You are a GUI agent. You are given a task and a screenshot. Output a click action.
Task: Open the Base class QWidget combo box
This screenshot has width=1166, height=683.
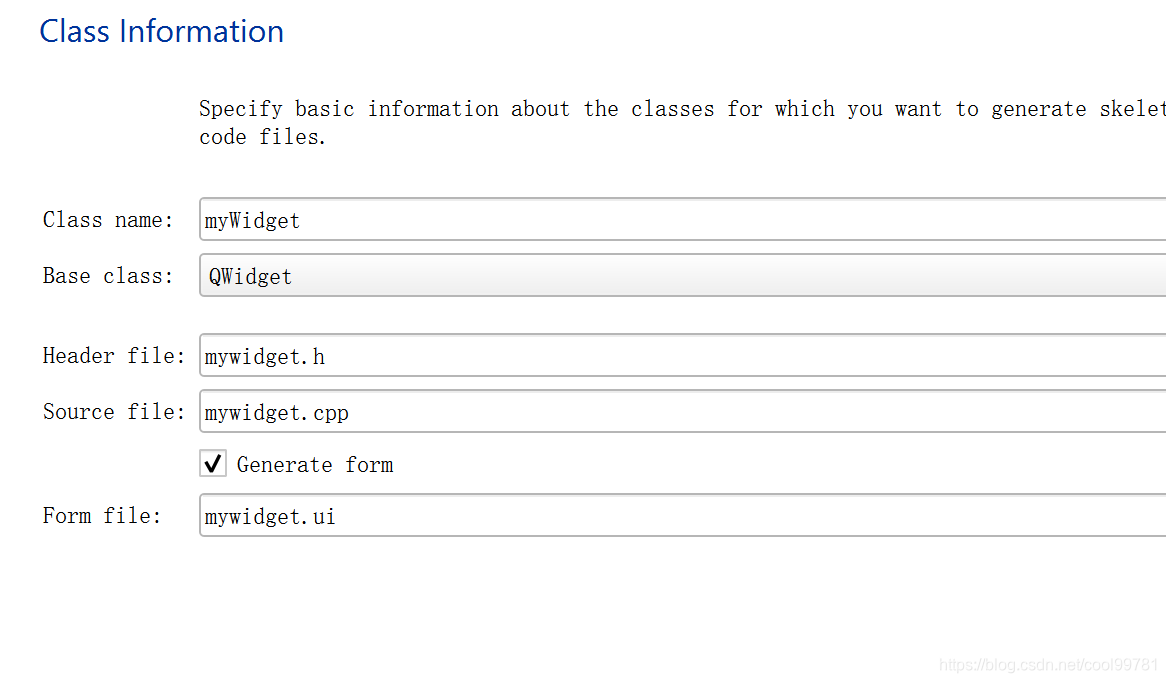tap(682, 276)
